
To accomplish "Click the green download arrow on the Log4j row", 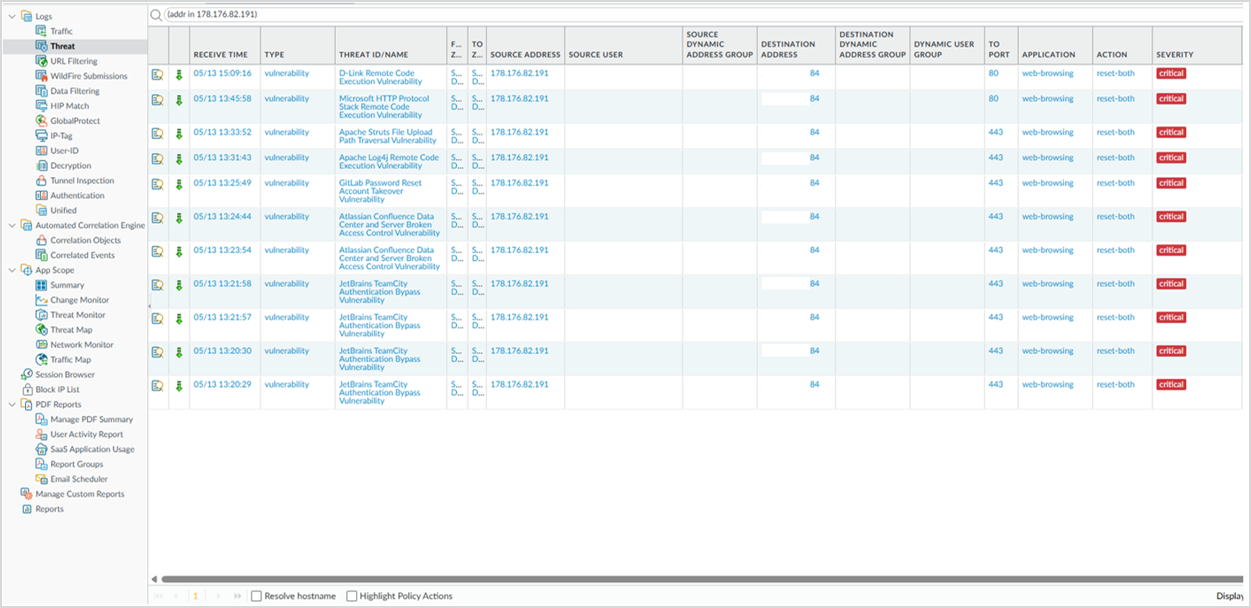I will click(179, 159).
